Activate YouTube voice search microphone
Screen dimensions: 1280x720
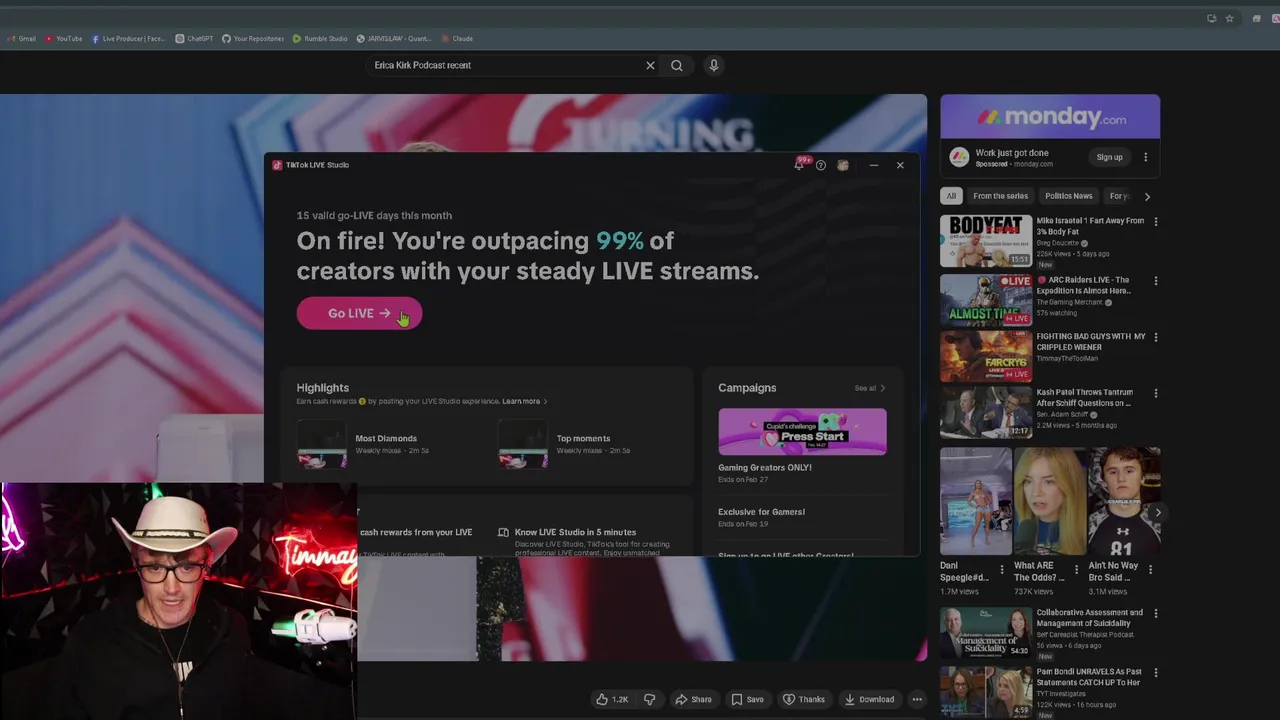(x=713, y=65)
